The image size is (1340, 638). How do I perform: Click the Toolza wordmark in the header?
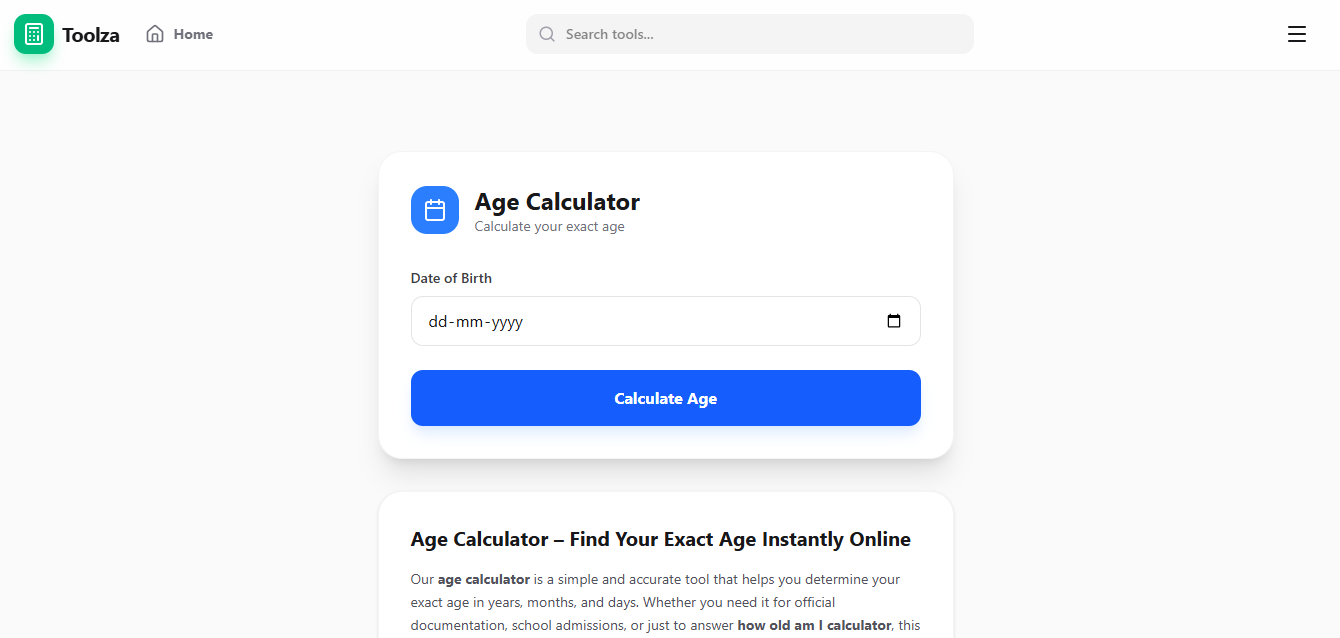pos(91,33)
